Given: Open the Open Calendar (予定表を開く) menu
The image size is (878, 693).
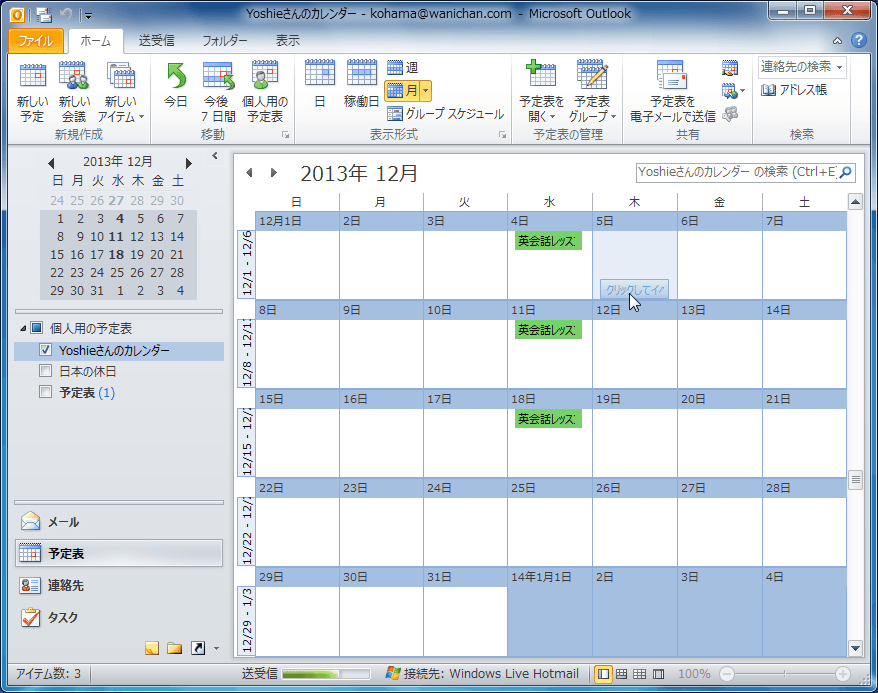Looking at the screenshot, I should tap(541, 92).
